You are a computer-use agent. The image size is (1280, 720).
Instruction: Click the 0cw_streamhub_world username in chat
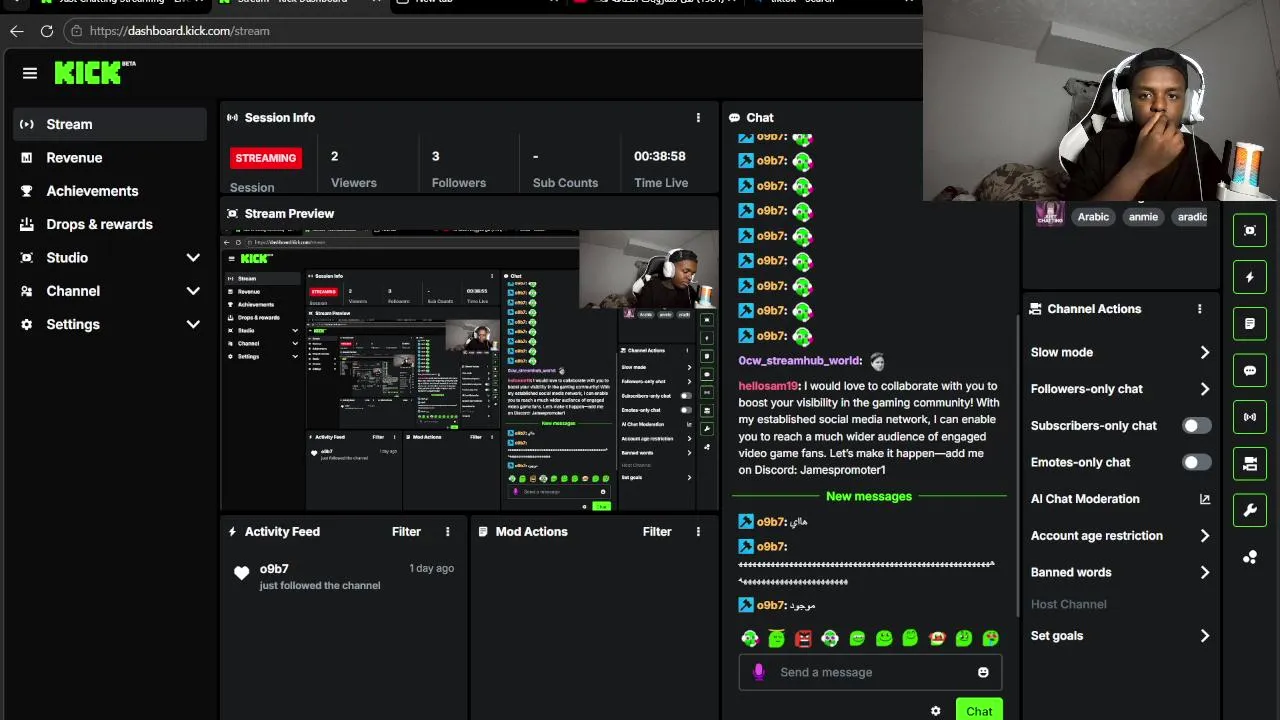pyautogui.click(x=799, y=361)
